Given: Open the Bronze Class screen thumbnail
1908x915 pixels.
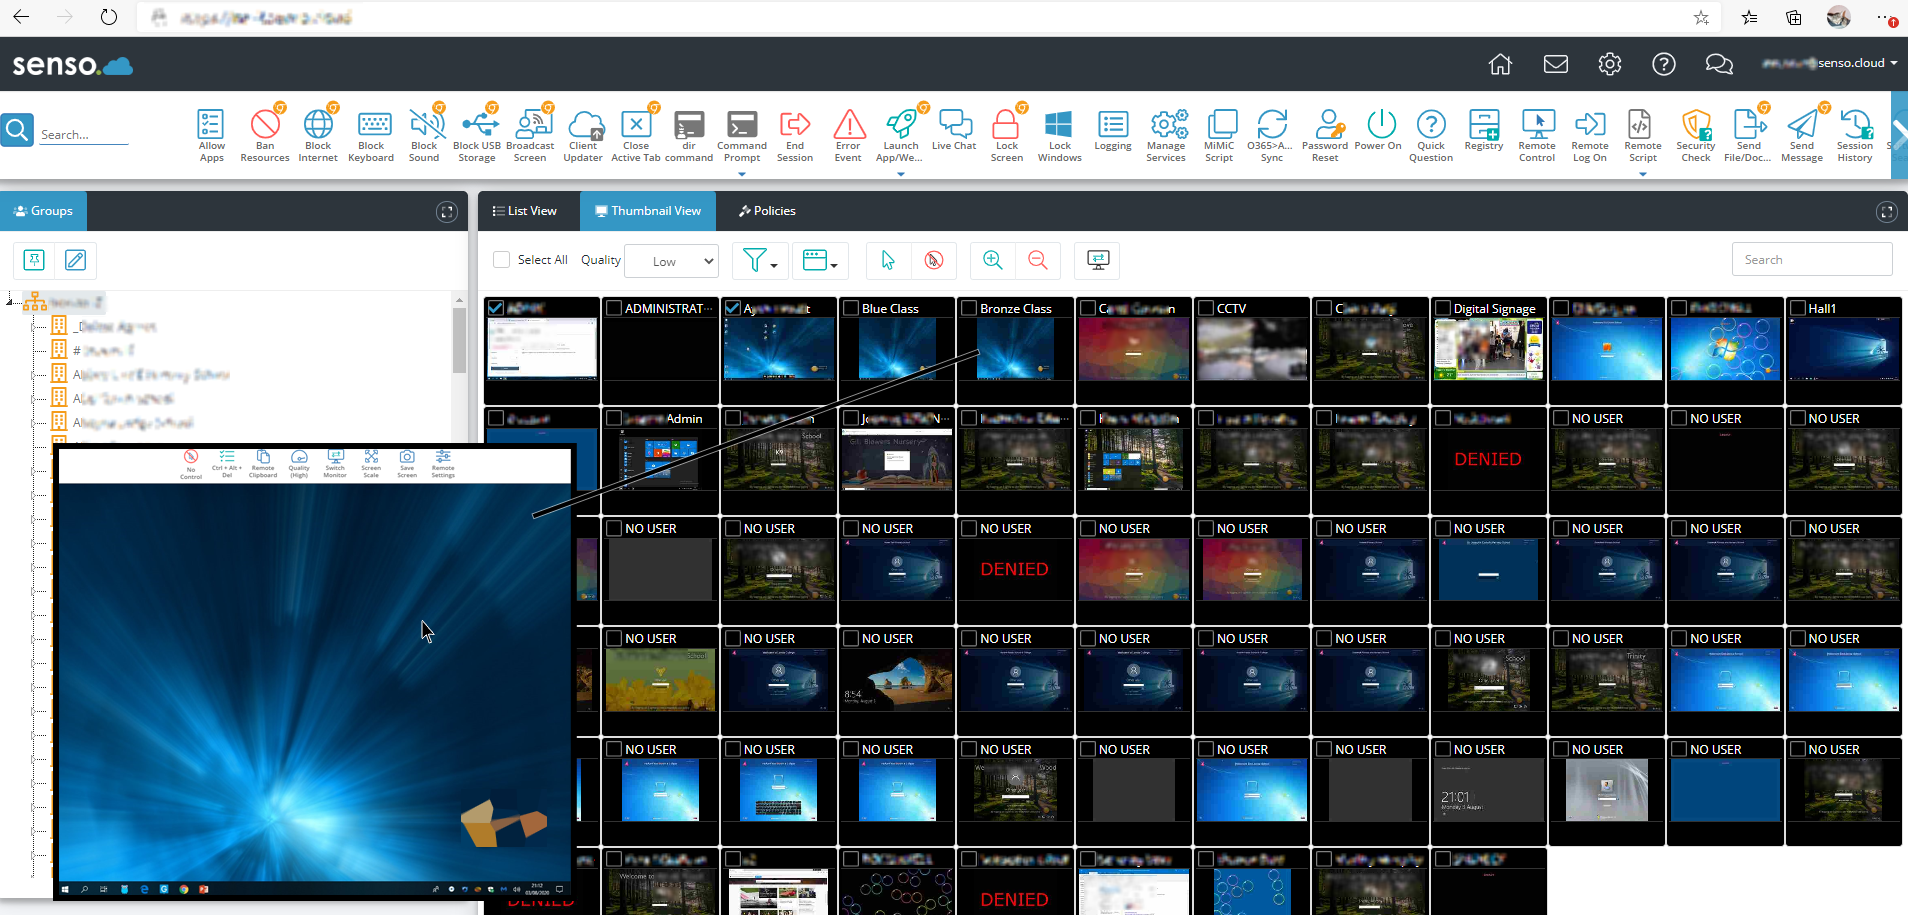Looking at the screenshot, I should pyautogui.click(x=1015, y=350).
